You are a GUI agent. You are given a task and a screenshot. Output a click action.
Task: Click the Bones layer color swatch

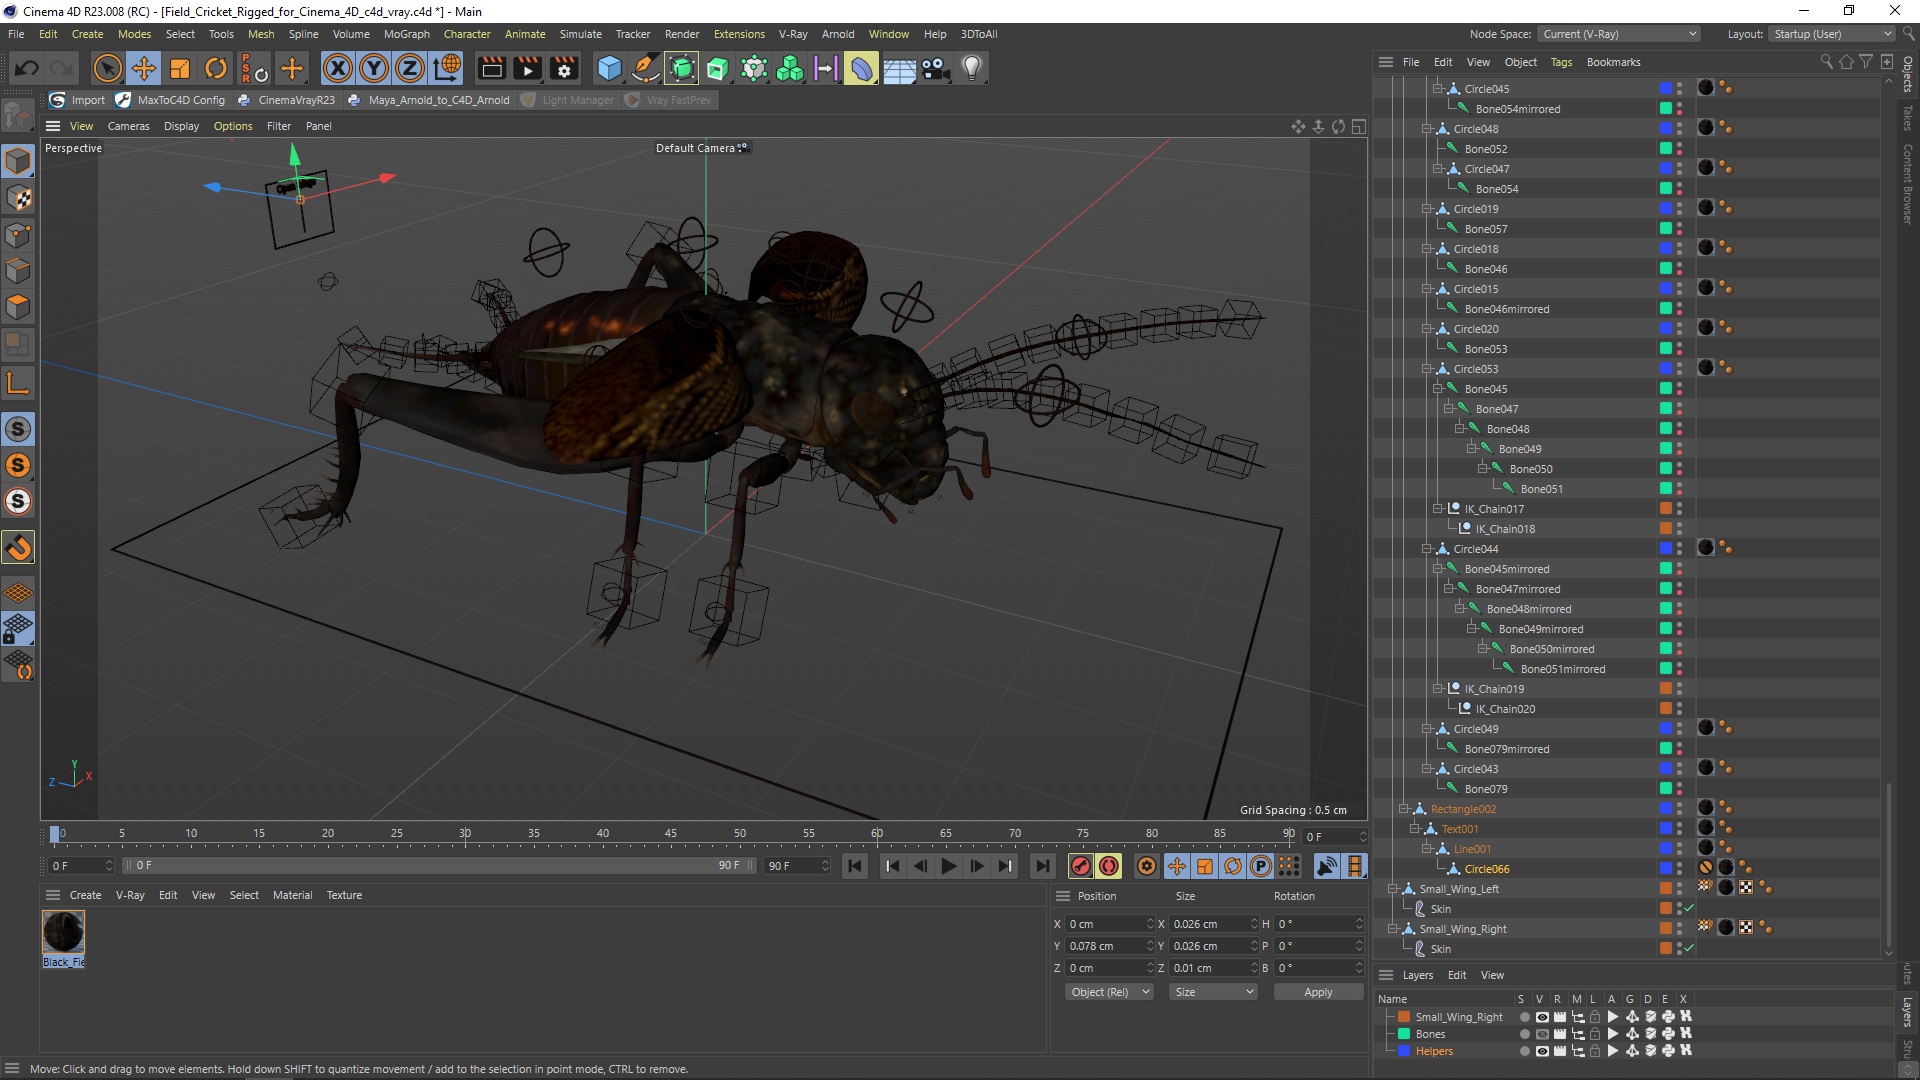pos(1404,1034)
